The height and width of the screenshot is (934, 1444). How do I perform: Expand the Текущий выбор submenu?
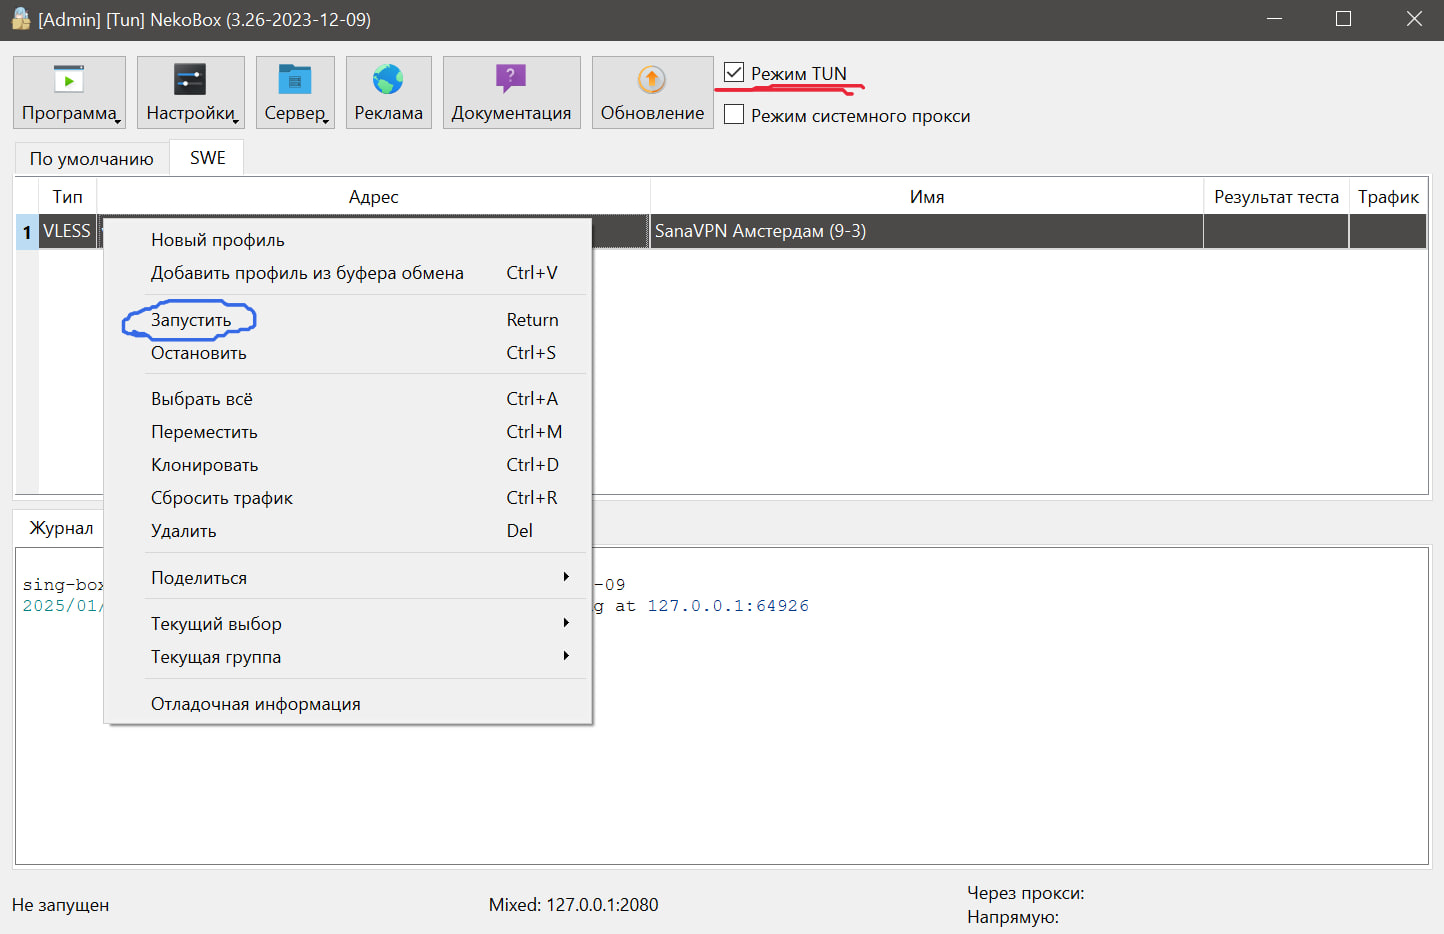pos(348,624)
